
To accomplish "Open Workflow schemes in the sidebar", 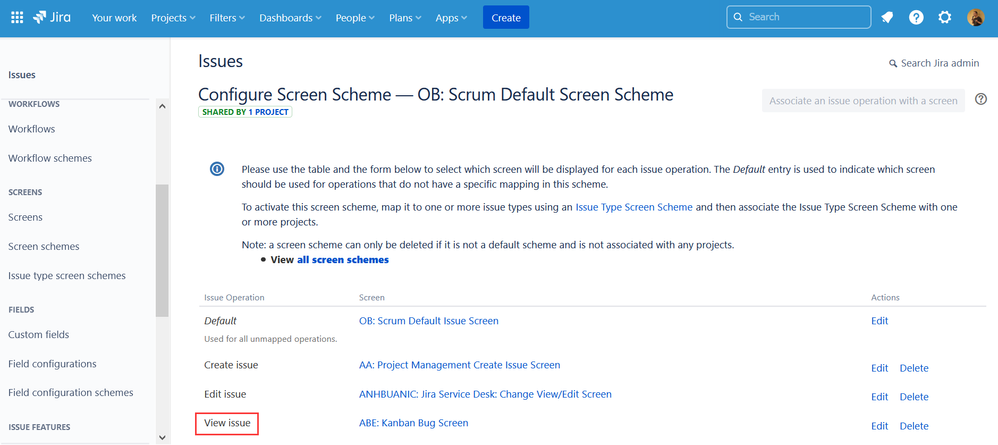I will [50, 158].
